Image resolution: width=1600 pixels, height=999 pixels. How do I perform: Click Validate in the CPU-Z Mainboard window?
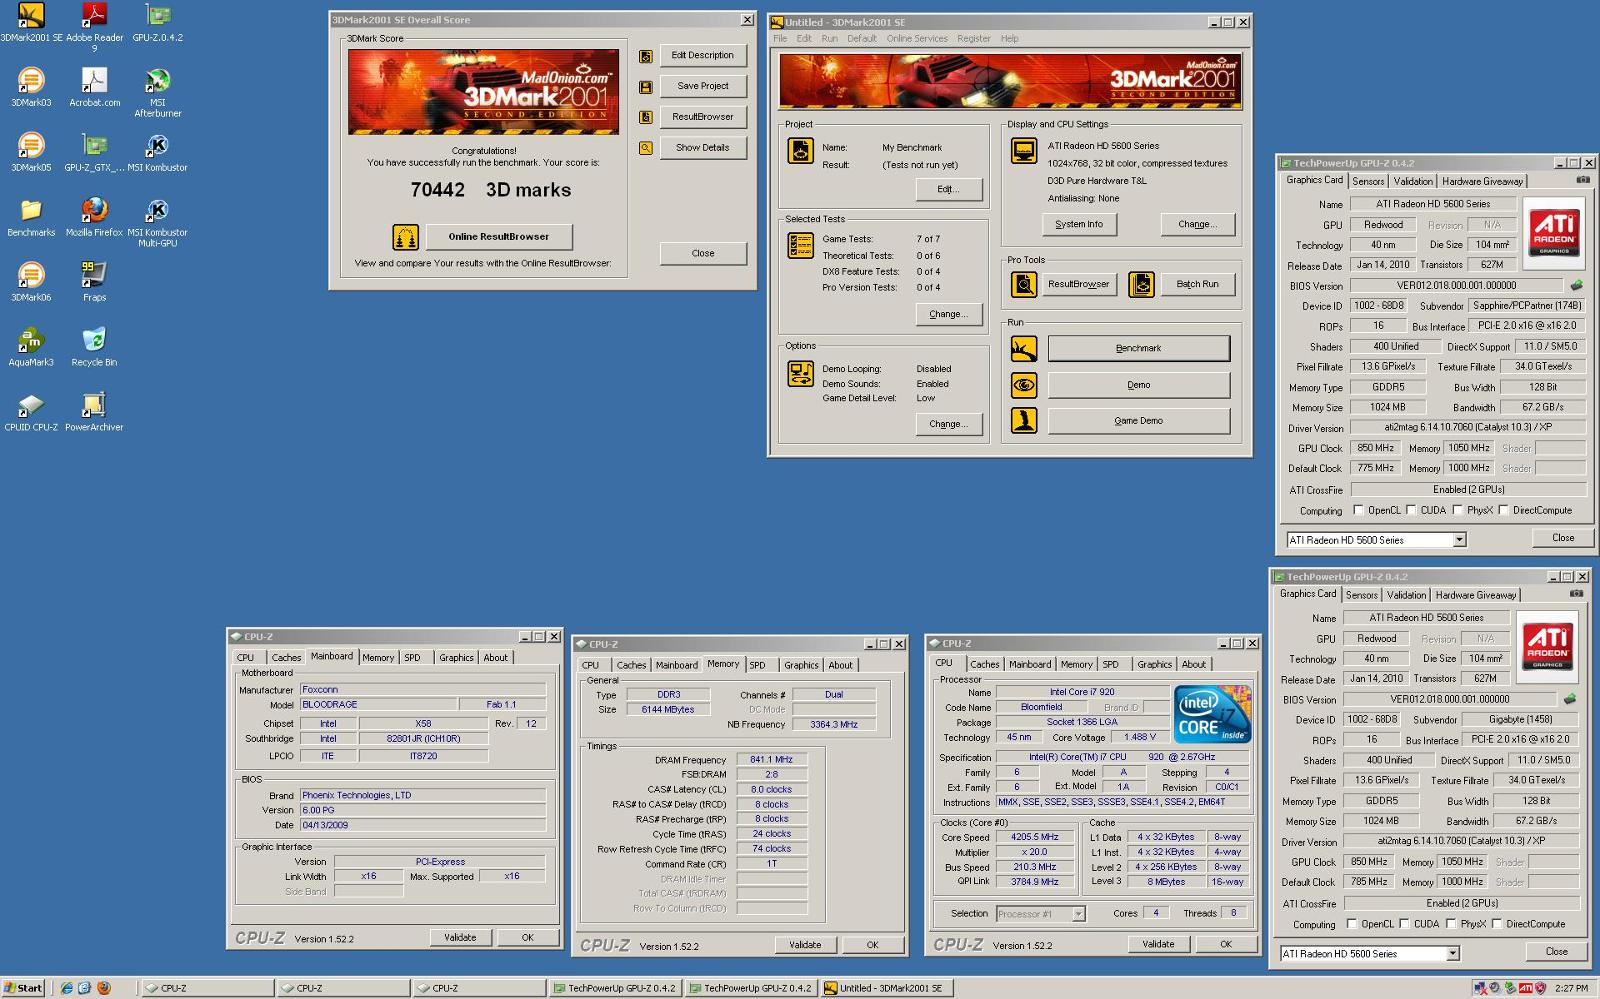click(460, 938)
